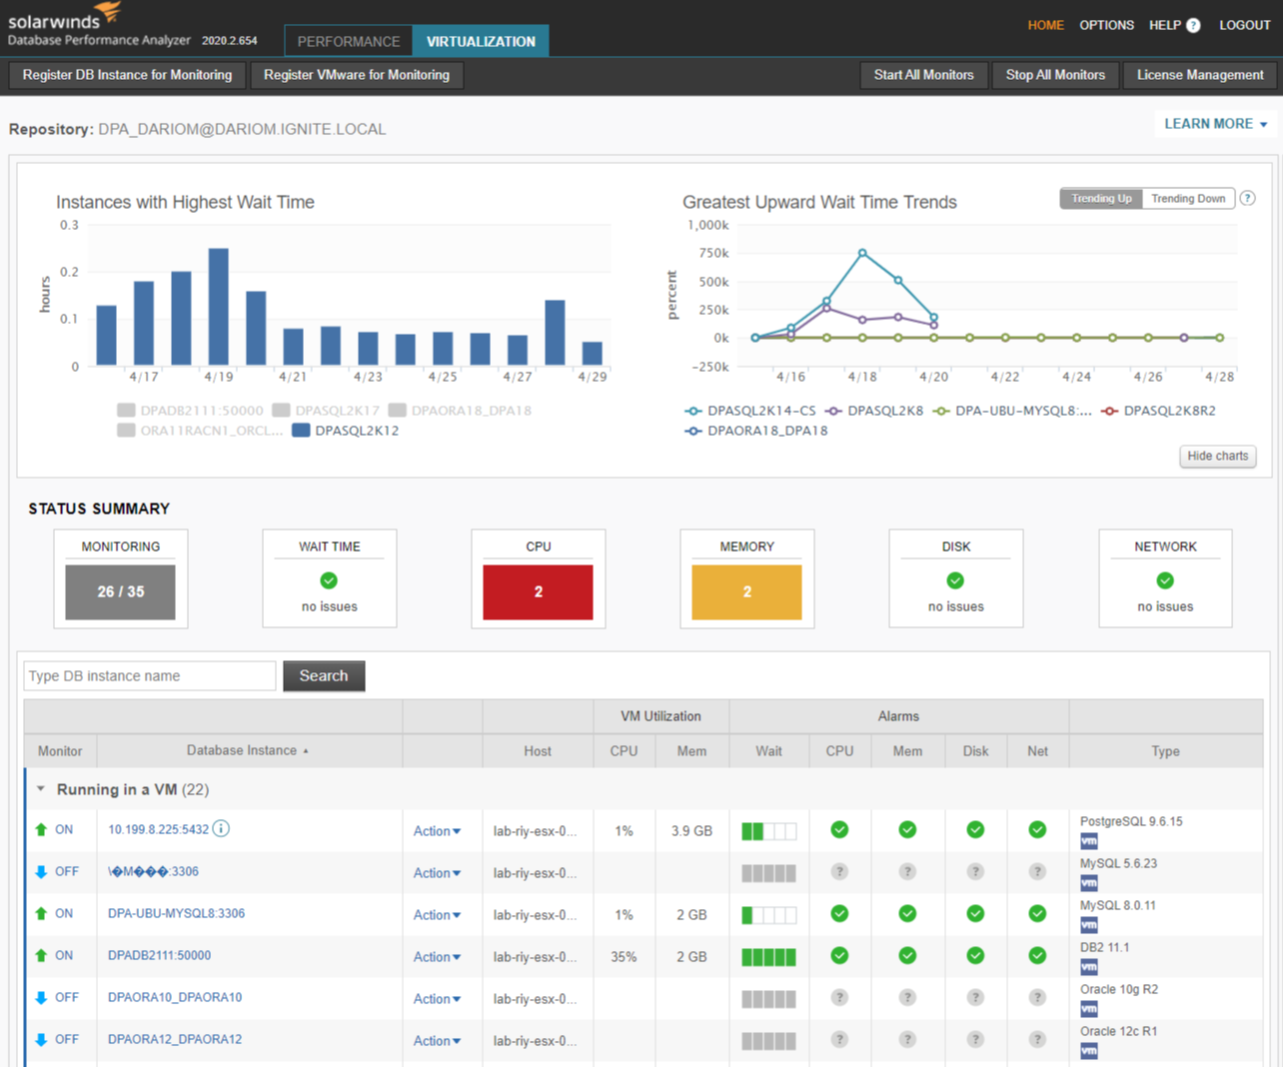Open the chart help icon next to Trending Down
Screen dimensions: 1283x1067
(1248, 198)
